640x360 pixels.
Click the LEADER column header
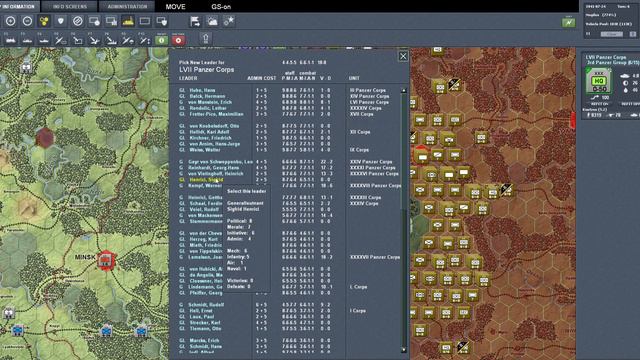188,78
